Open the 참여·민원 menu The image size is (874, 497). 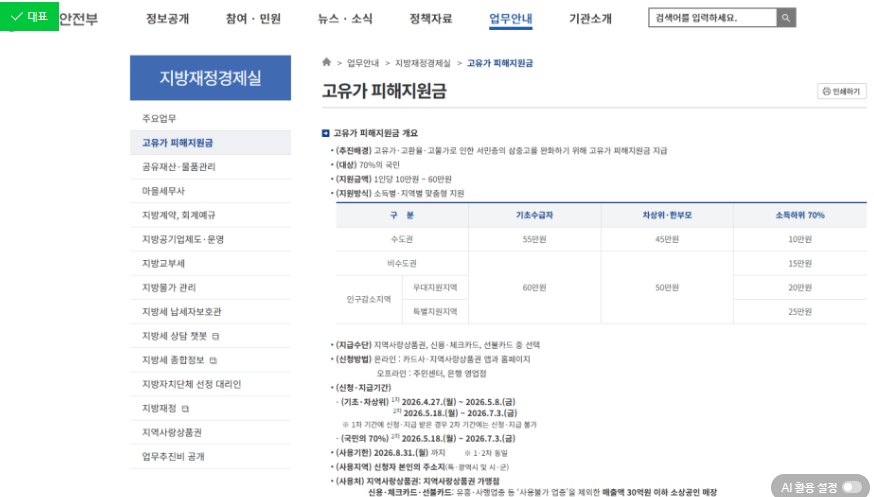point(253,19)
